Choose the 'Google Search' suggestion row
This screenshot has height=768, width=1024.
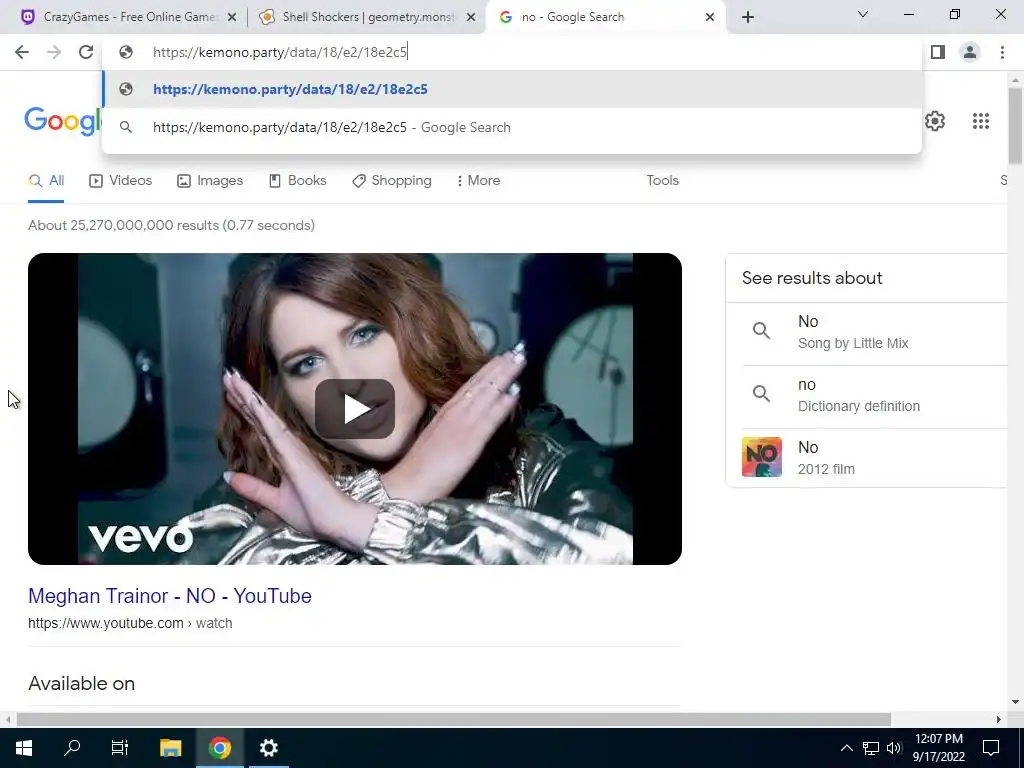tap(512, 127)
